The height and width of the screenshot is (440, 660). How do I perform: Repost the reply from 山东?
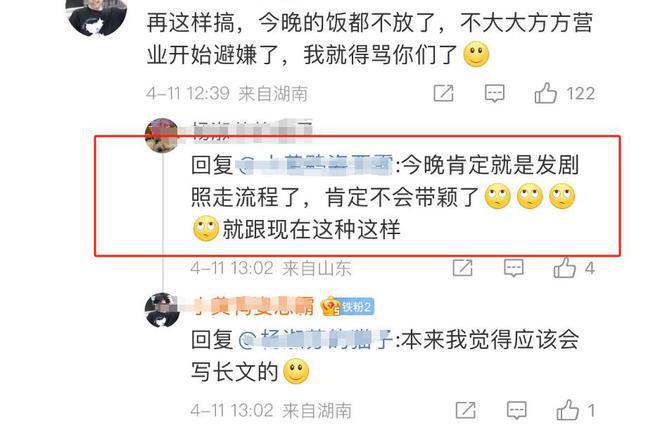click(463, 268)
